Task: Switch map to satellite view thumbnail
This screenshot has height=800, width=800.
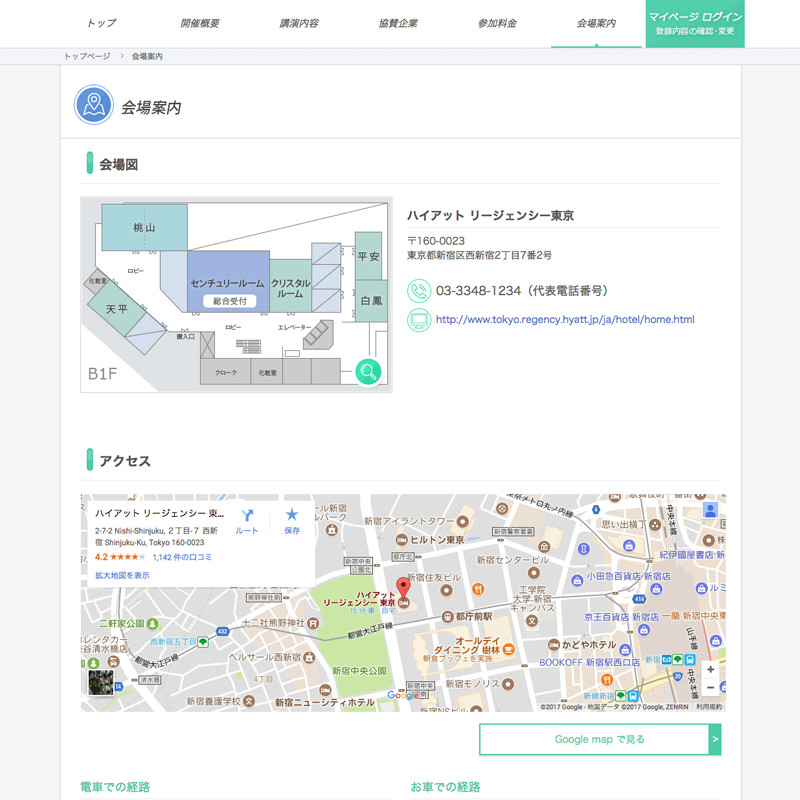Action: 101,682
